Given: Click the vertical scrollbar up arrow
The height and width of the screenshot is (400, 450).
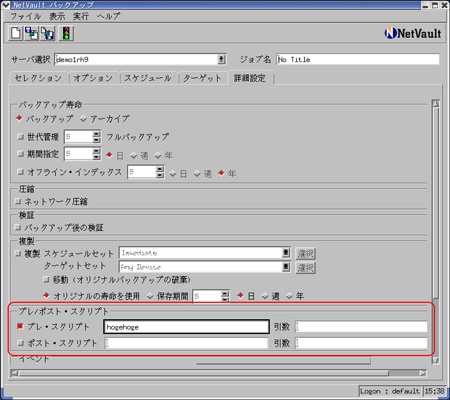Looking at the screenshot, I should 436,103.
